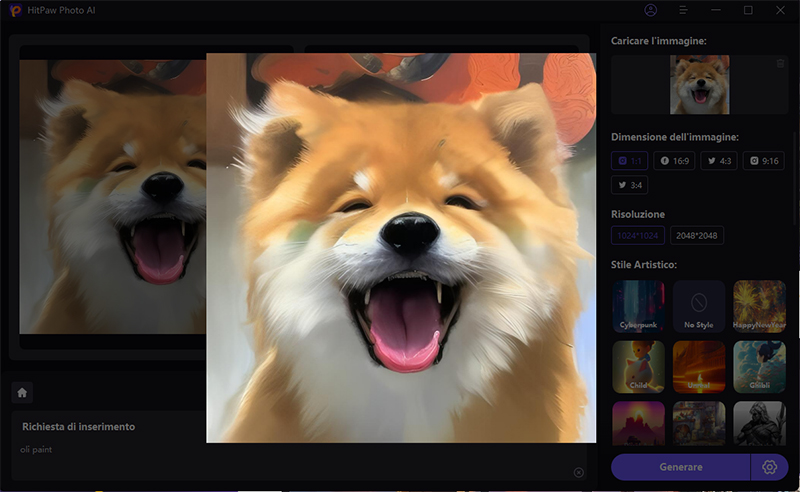800x492 pixels.
Task: Select the 16:9 image size option
Action: tap(674, 161)
